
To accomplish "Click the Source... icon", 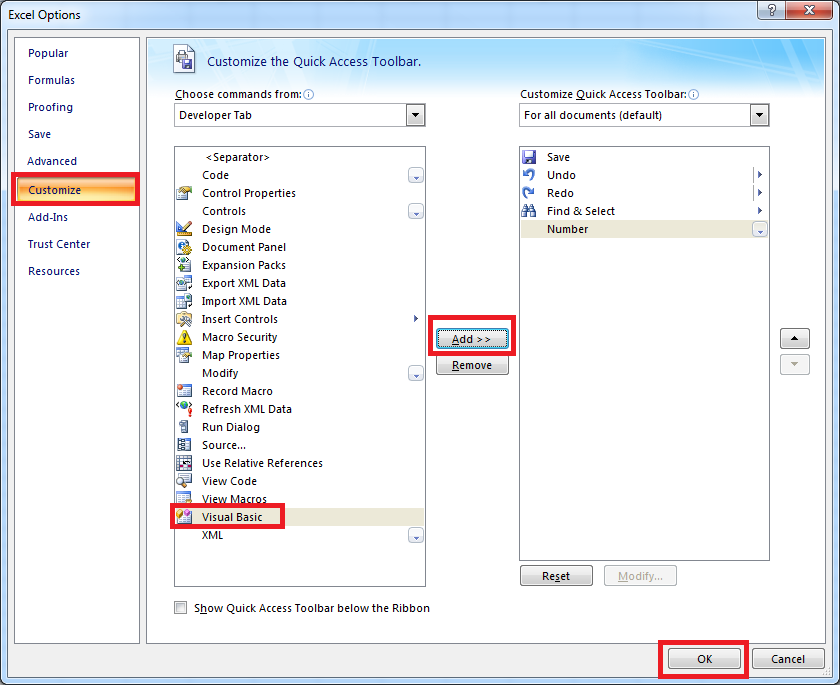I will tap(184, 445).
